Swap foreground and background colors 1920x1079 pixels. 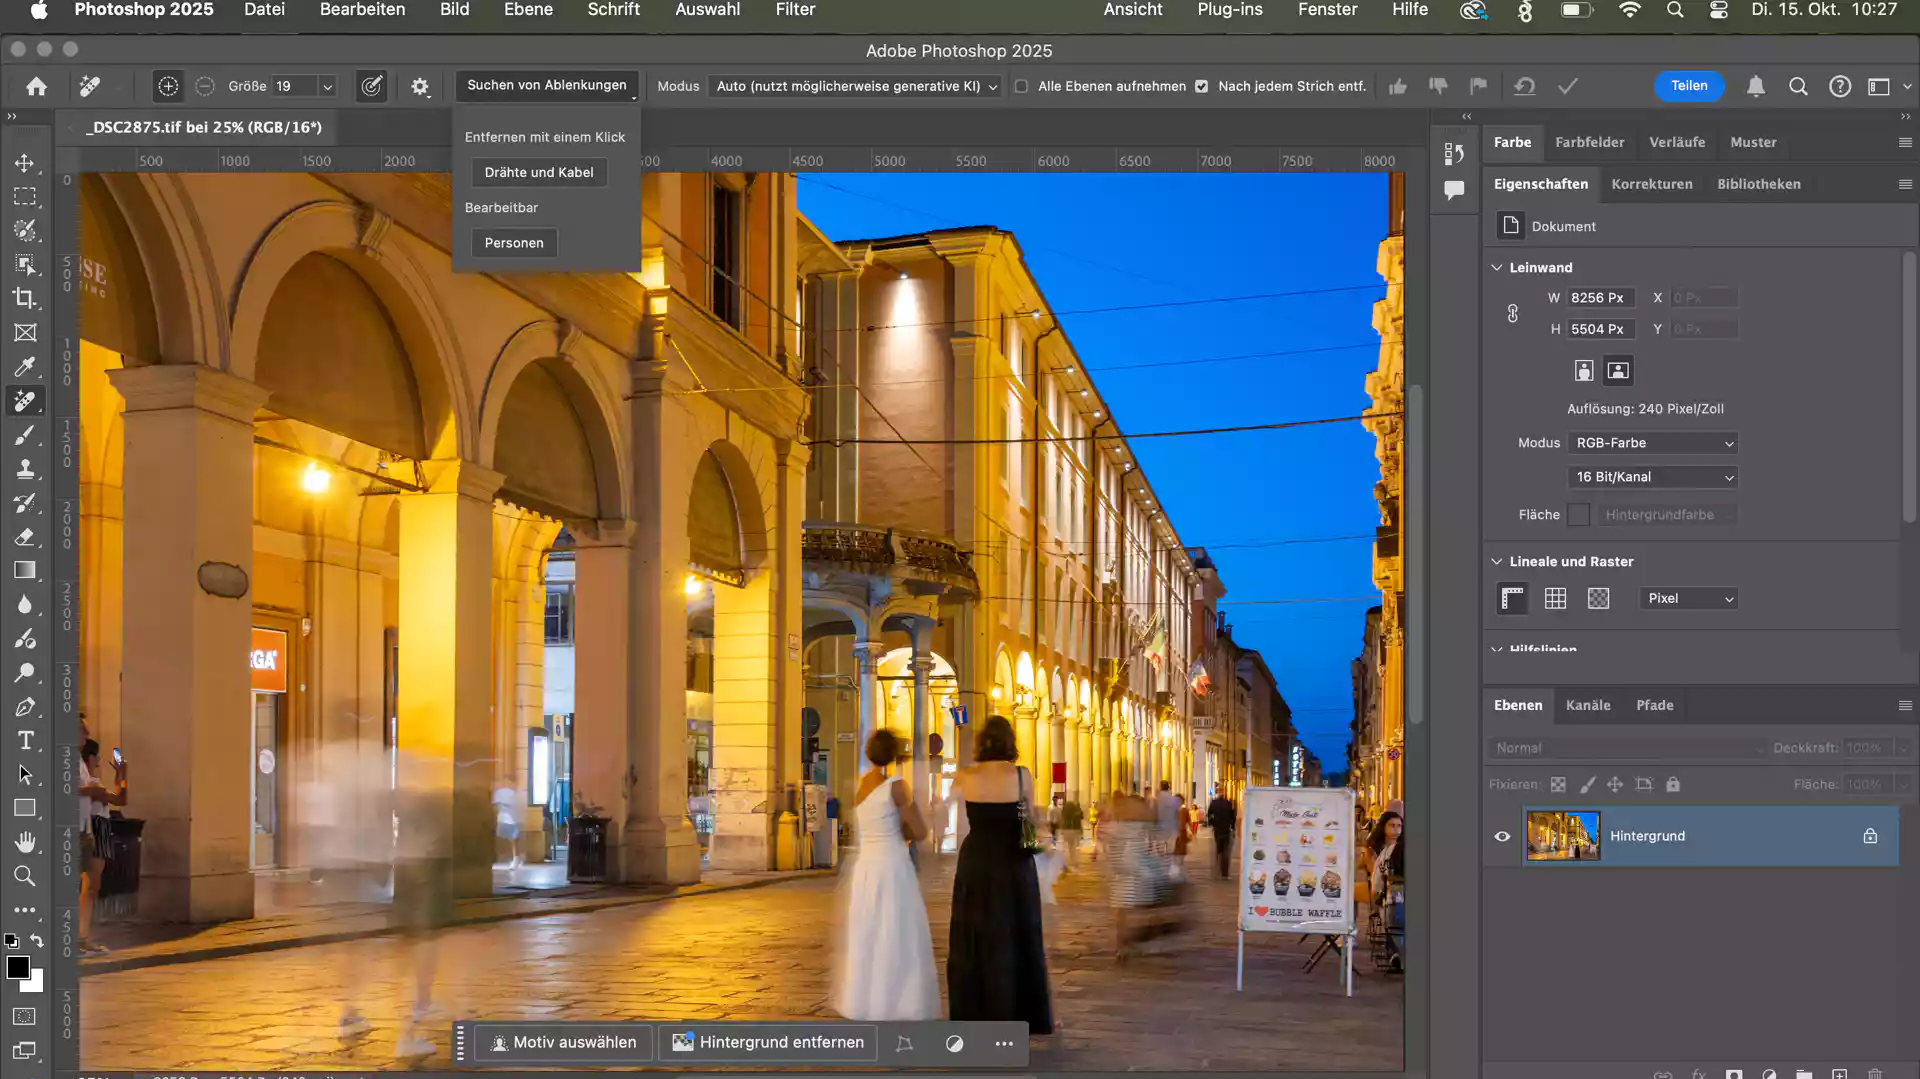(37, 940)
